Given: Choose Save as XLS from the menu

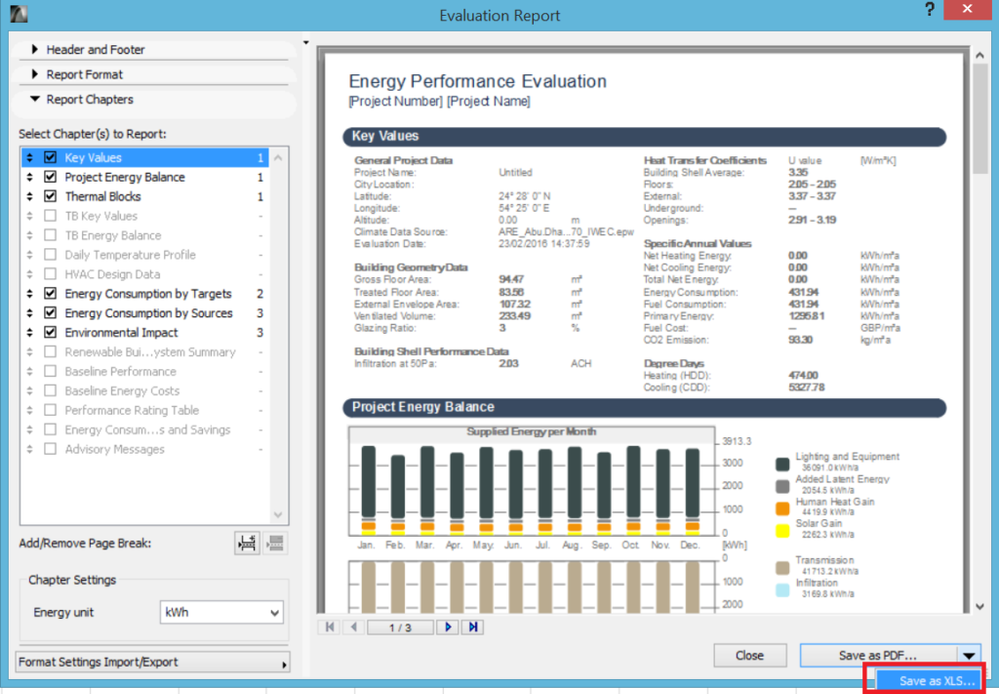Looking at the screenshot, I should coord(935,681).
